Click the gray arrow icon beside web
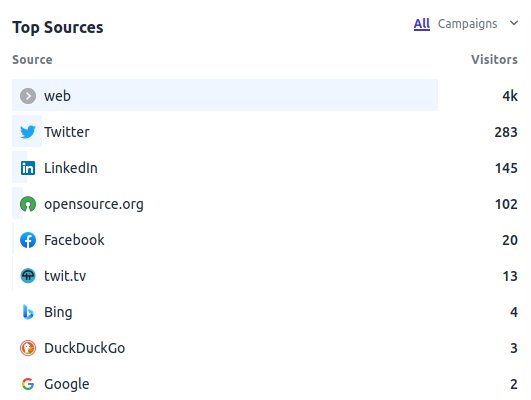 coord(28,96)
